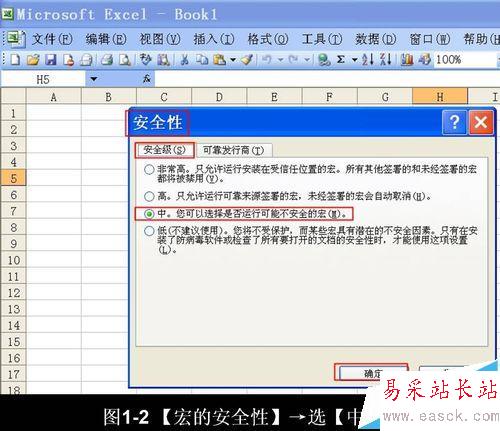Open the AutoSum functions dropdown arrow
This screenshot has height=431, width=500.
tap(355, 60)
